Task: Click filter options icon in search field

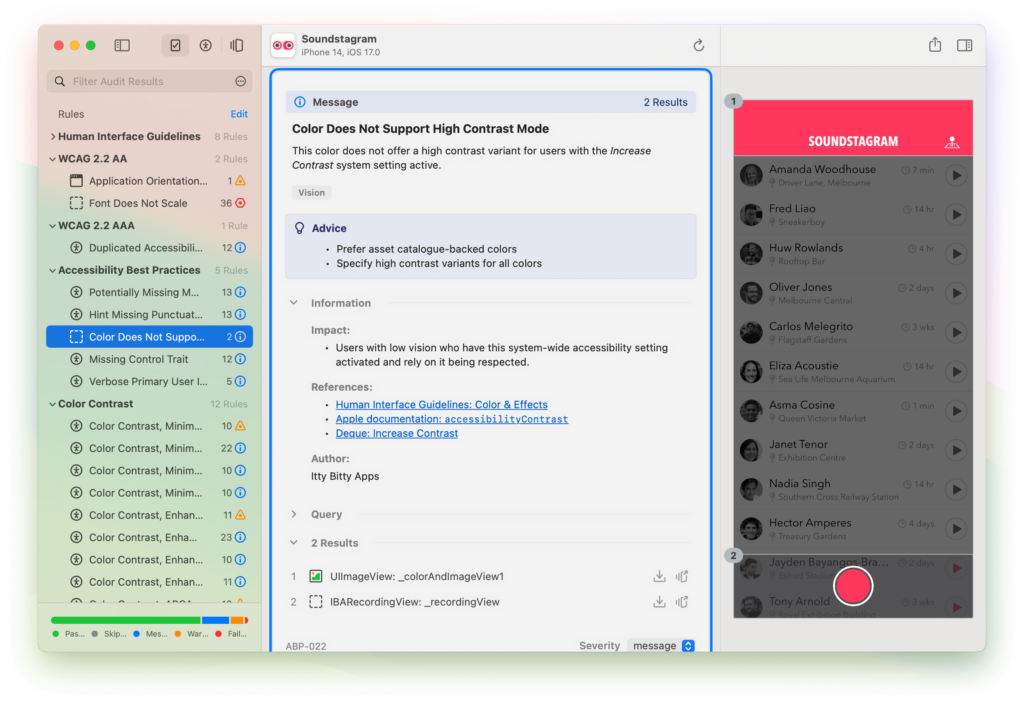Action: point(241,81)
